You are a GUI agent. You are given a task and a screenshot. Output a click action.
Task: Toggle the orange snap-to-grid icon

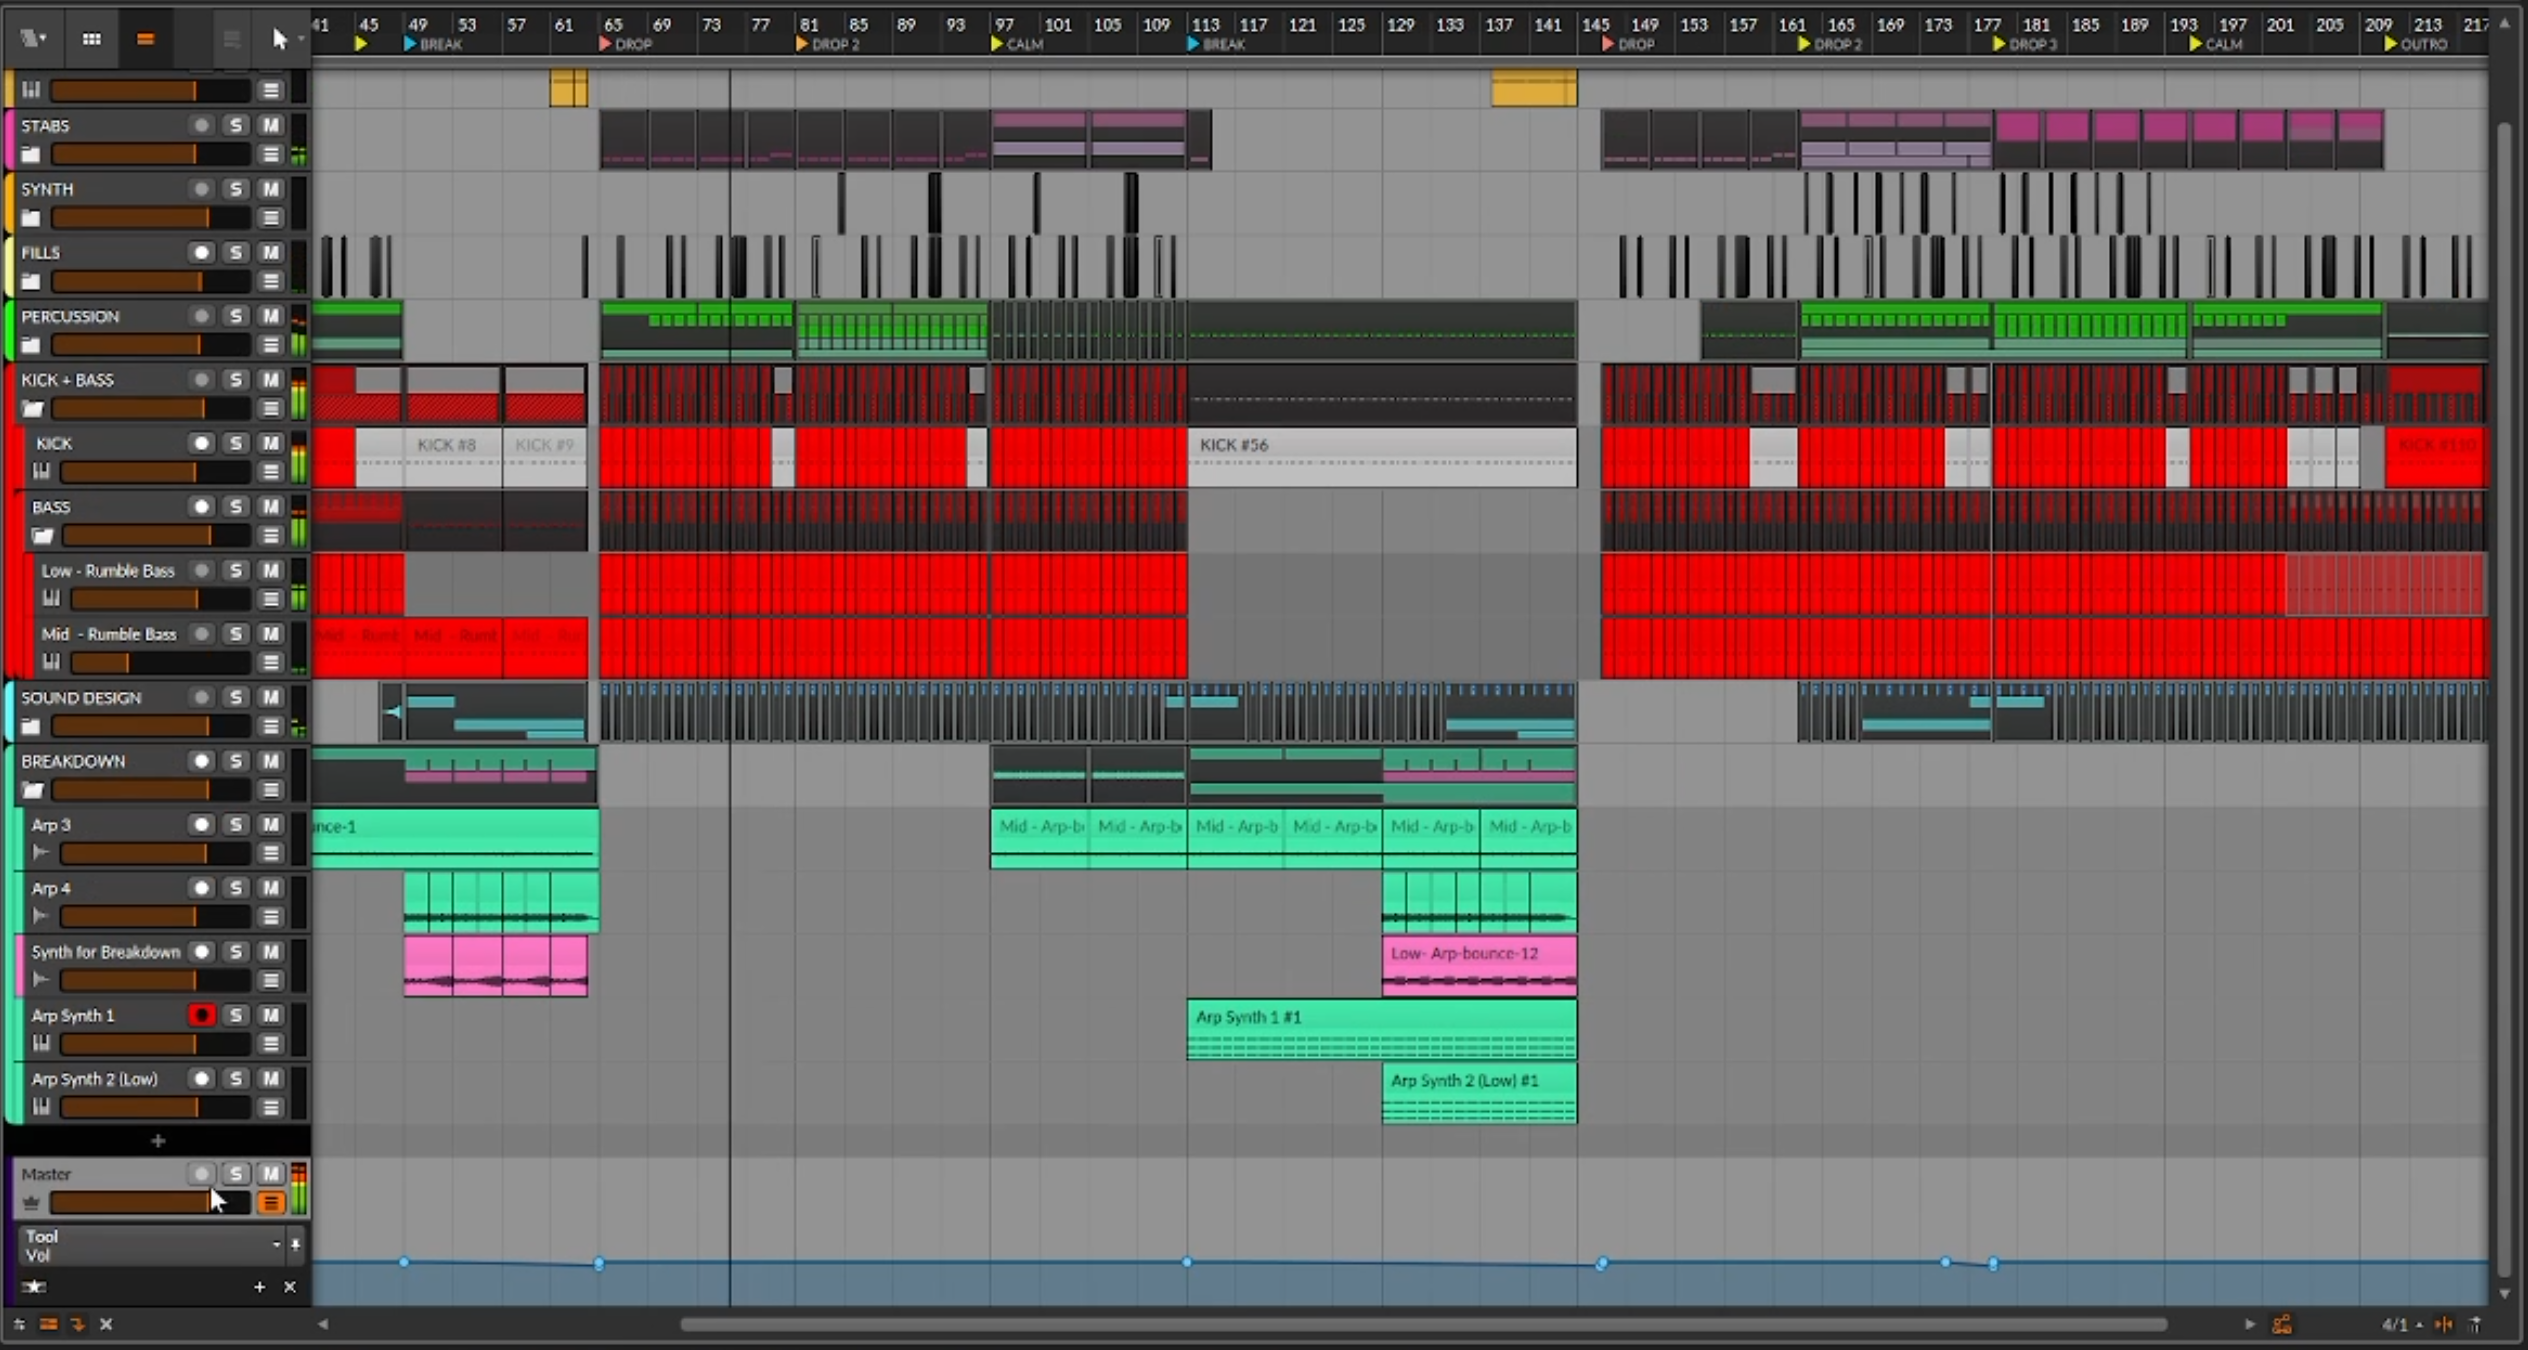pyautogui.click(x=2443, y=1325)
